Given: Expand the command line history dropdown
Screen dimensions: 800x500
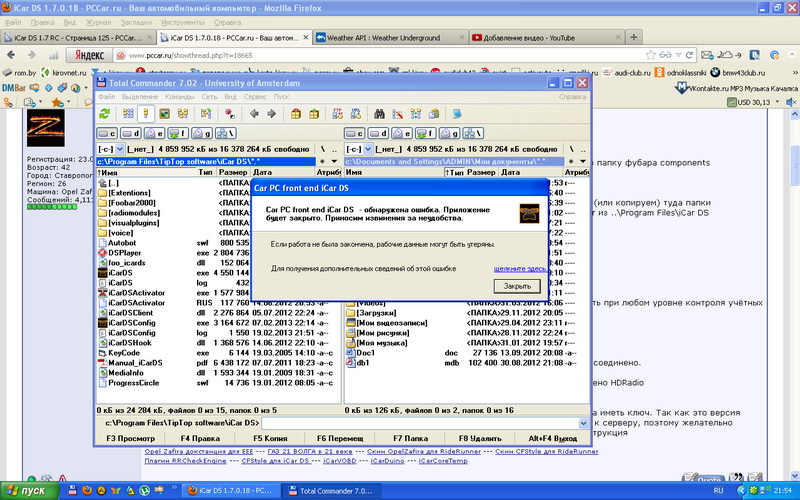Looking at the screenshot, I should pyautogui.click(x=584, y=424).
